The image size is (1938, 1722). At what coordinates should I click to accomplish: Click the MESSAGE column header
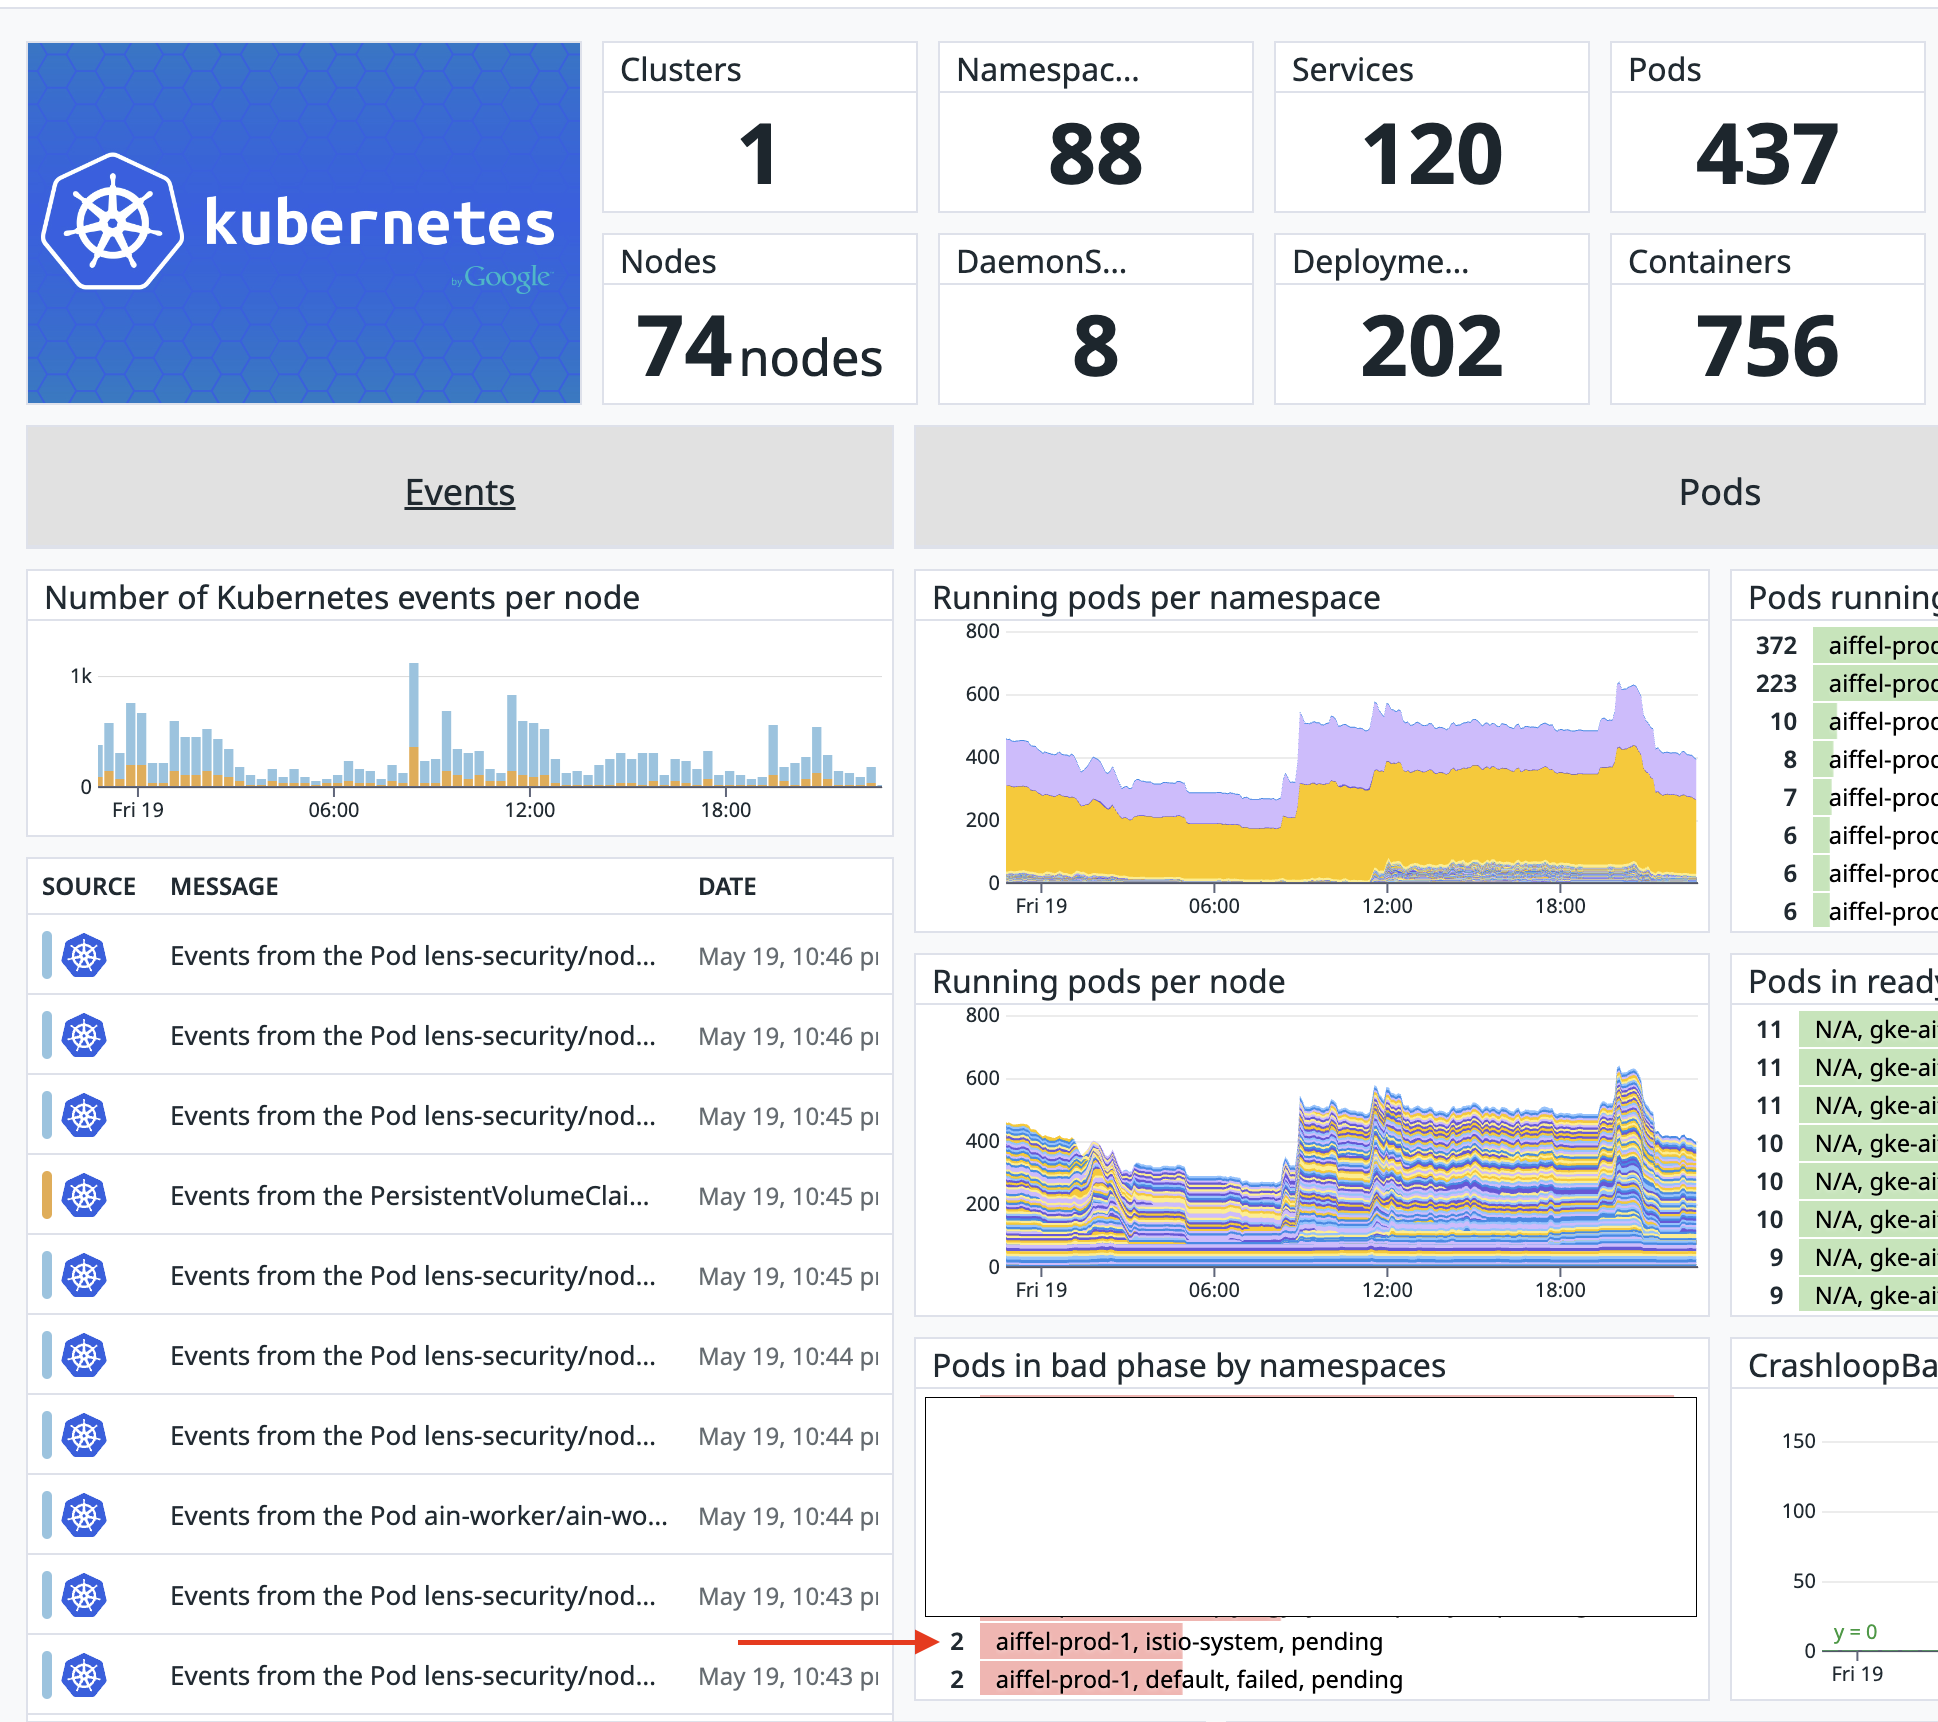(224, 886)
